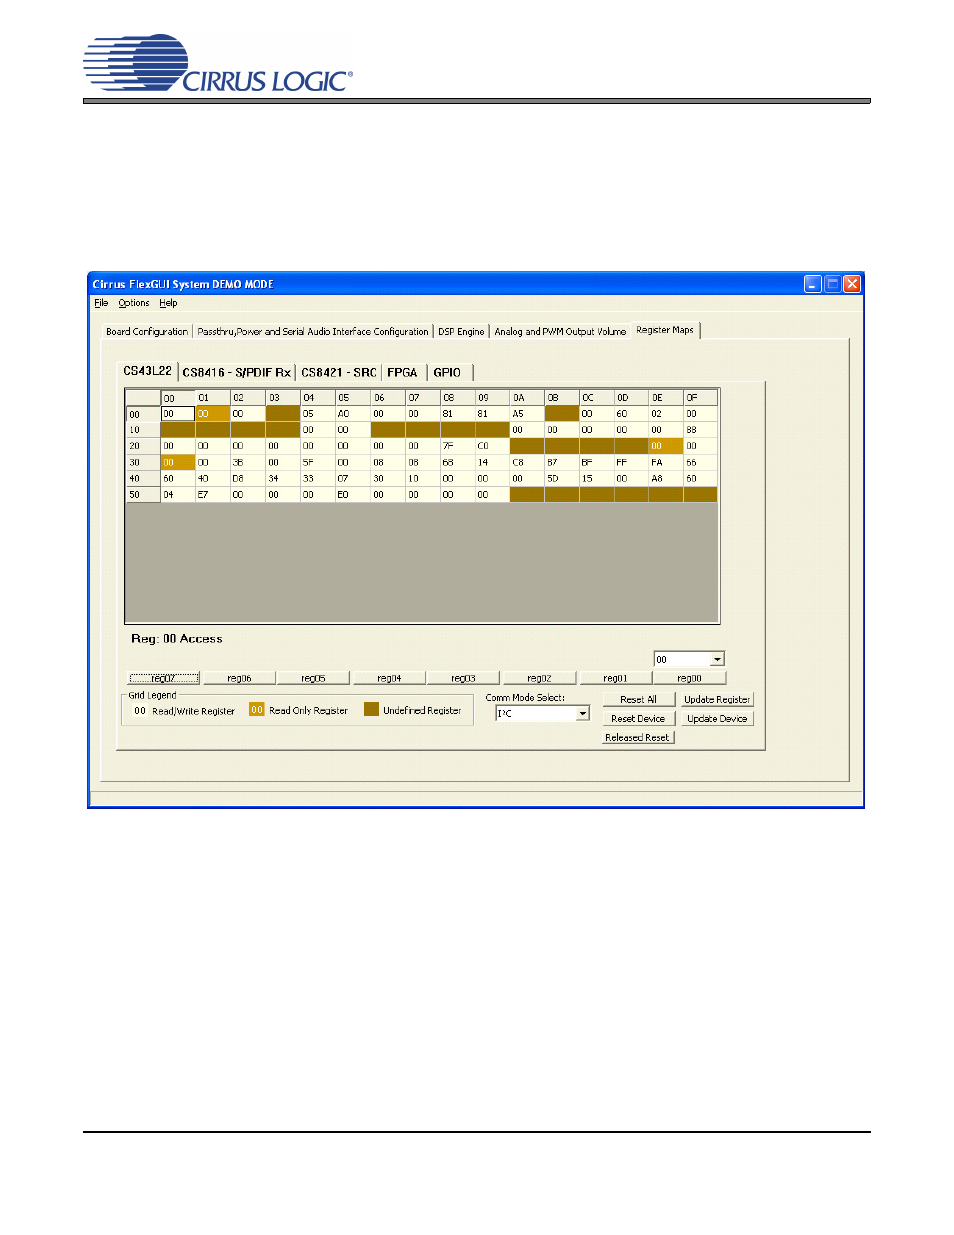Toggle the reg02 bit button
The height and width of the screenshot is (1235, 954).
click(539, 678)
